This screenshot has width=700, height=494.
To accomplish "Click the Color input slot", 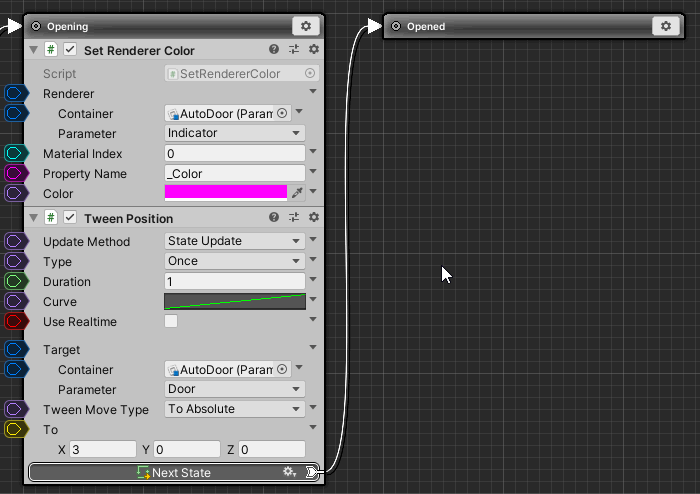I will 16,193.
